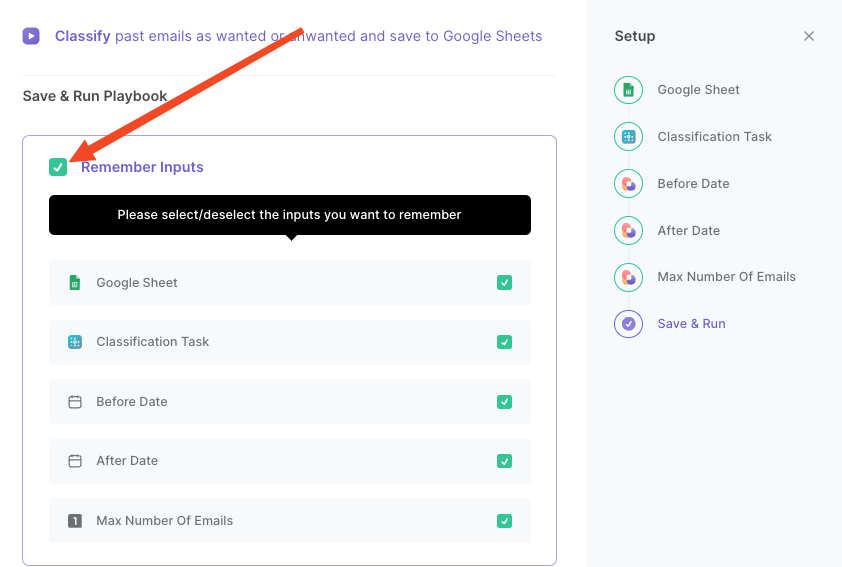Click the Classification Task icon in inputs list

pos(75,342)
